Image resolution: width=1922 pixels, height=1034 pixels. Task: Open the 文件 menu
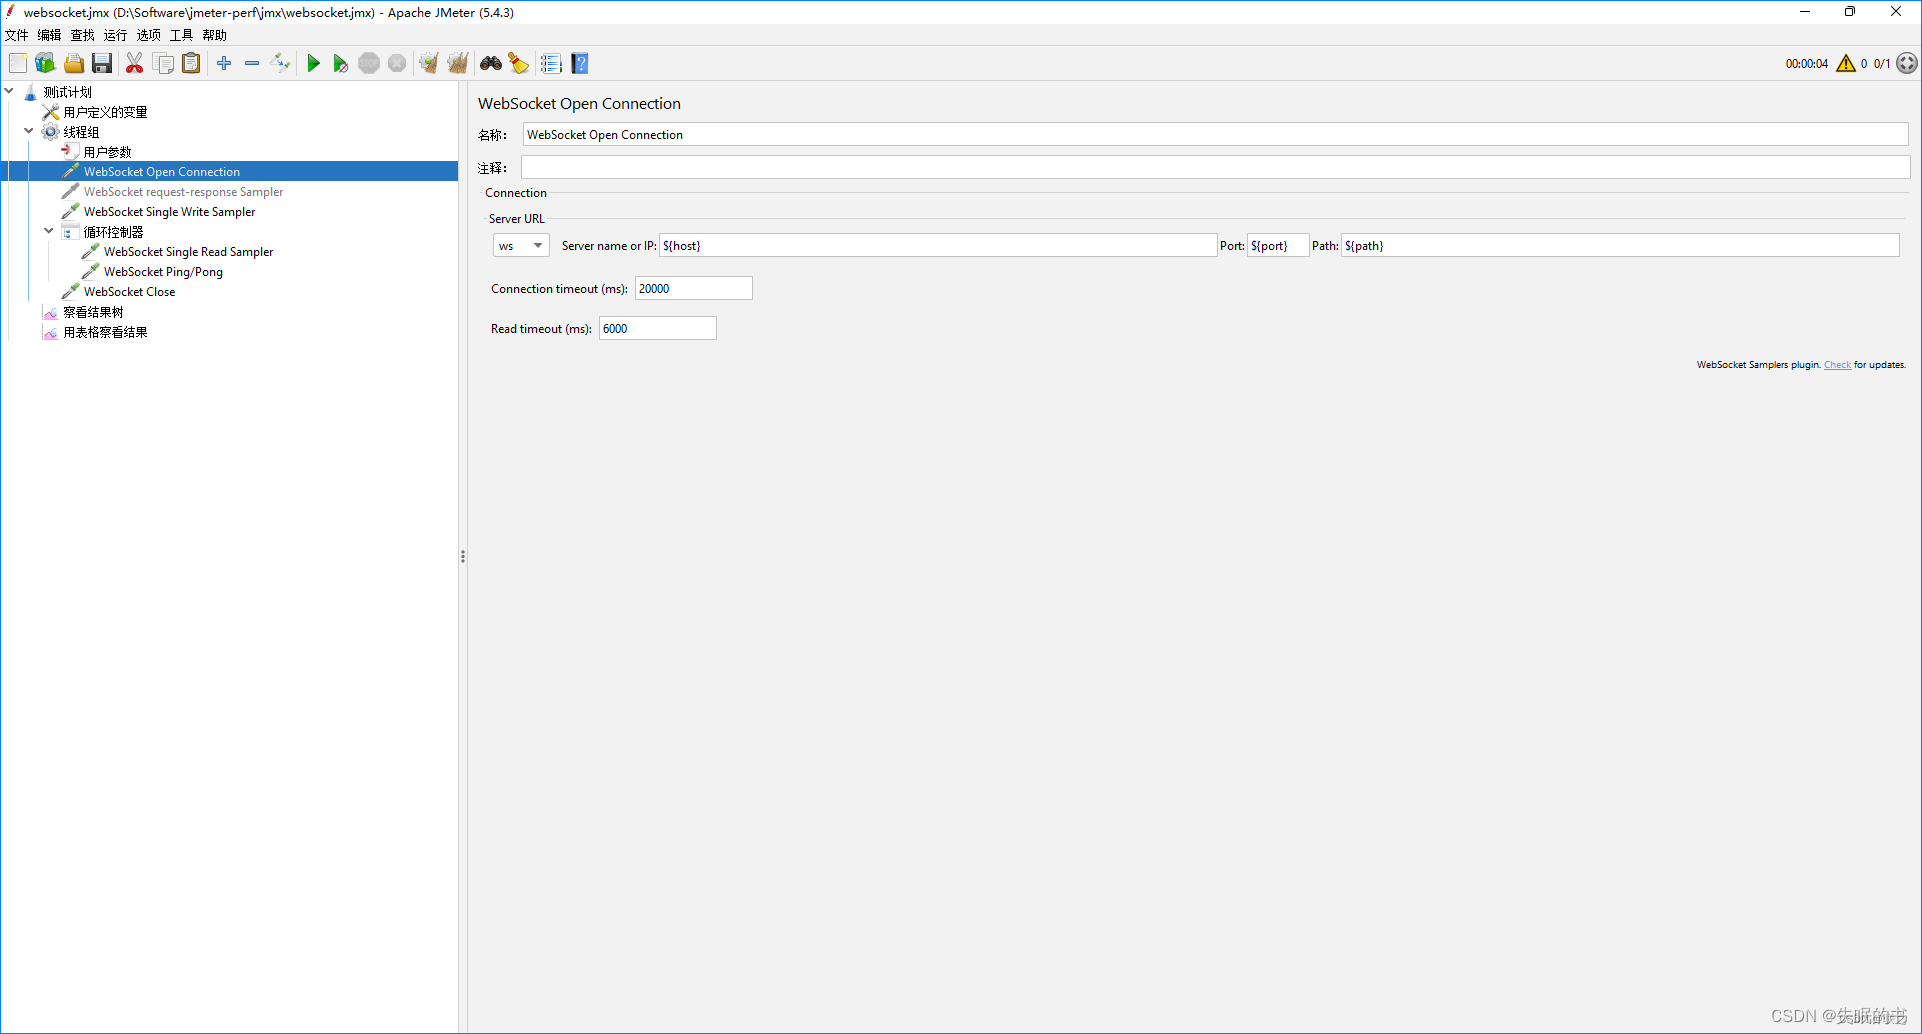(17, 35)
